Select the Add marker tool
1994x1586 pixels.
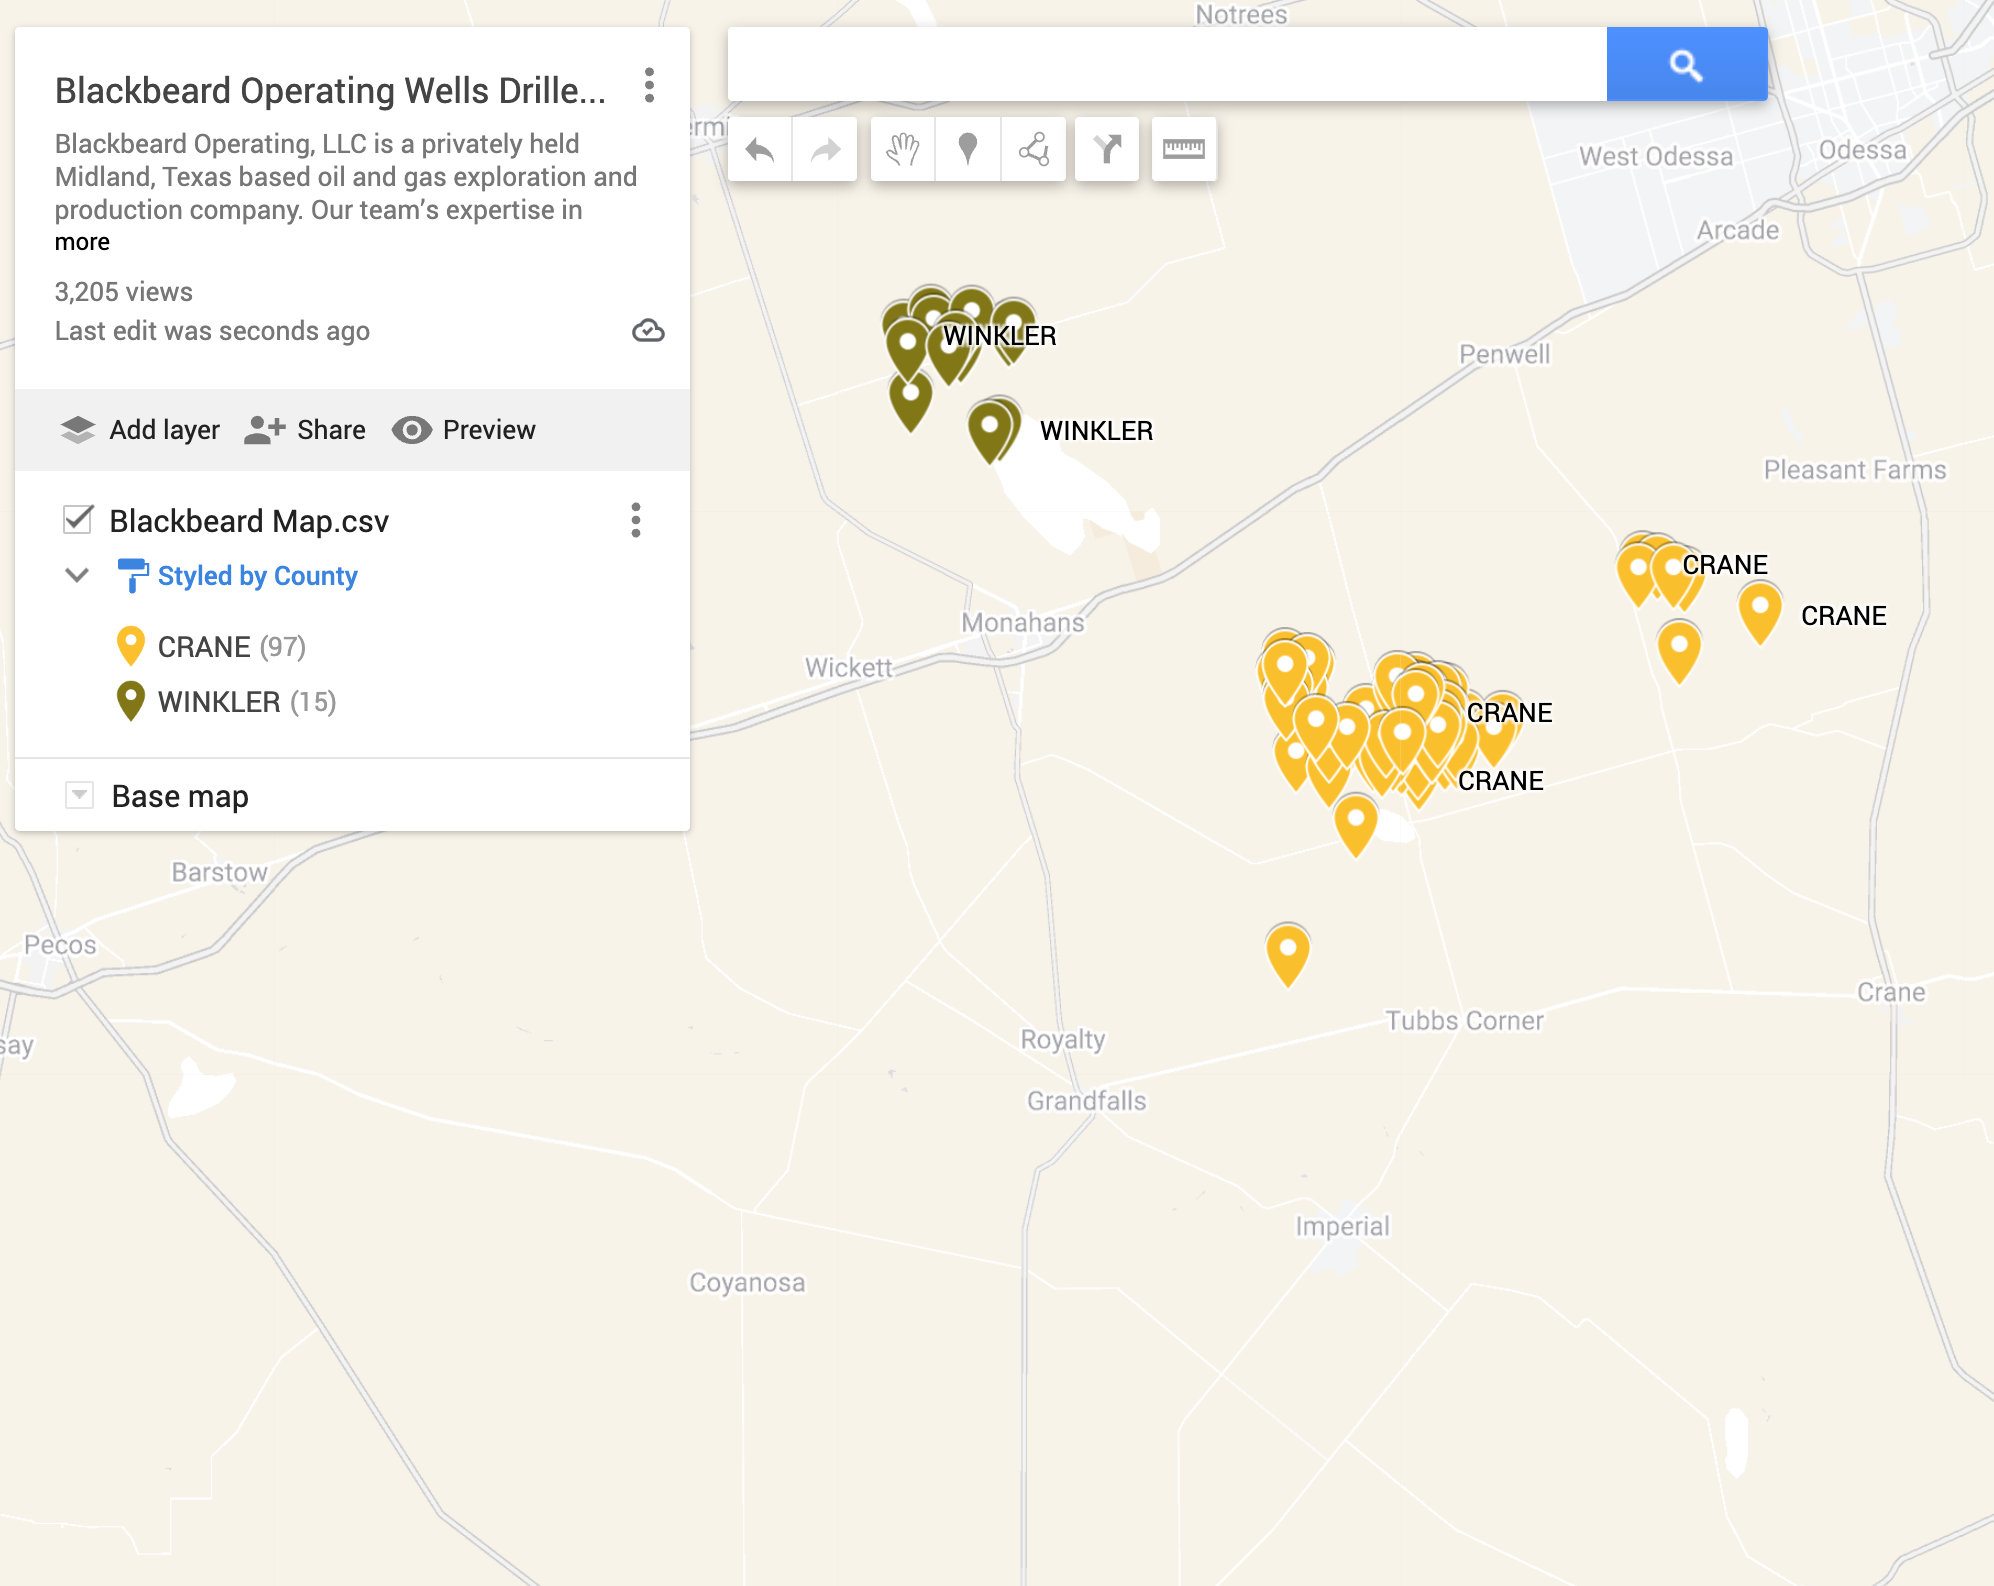coord(967,150)
